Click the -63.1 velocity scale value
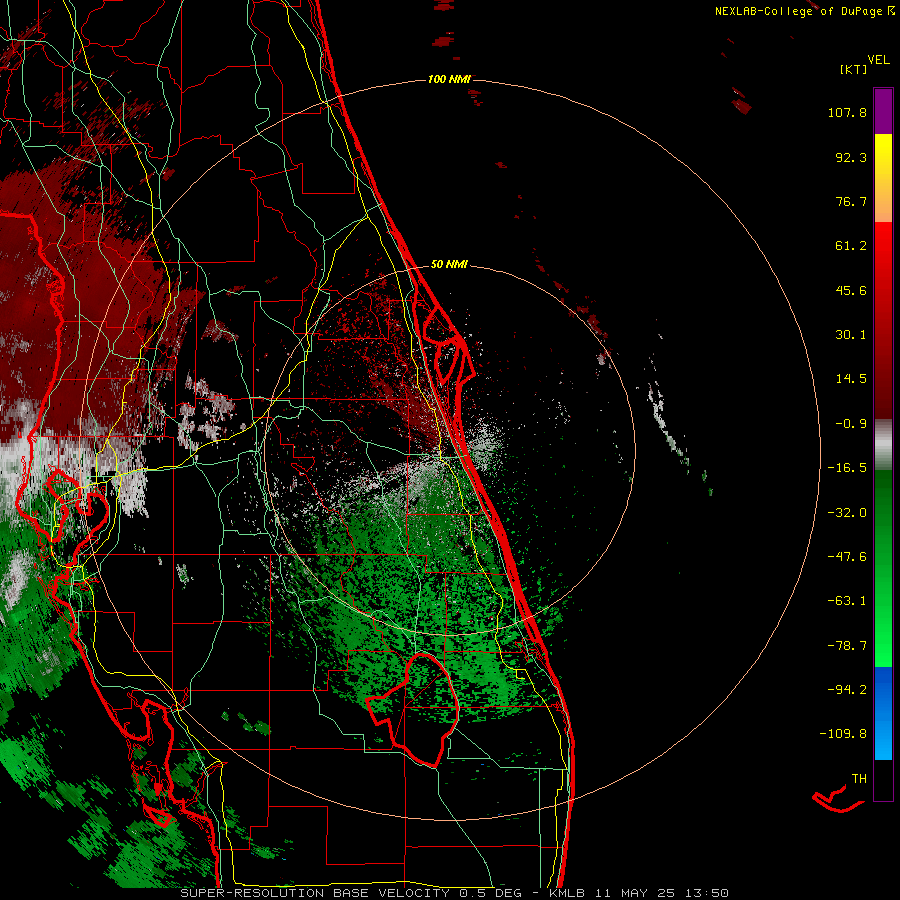The image size is (900, 900). point(847,601)
